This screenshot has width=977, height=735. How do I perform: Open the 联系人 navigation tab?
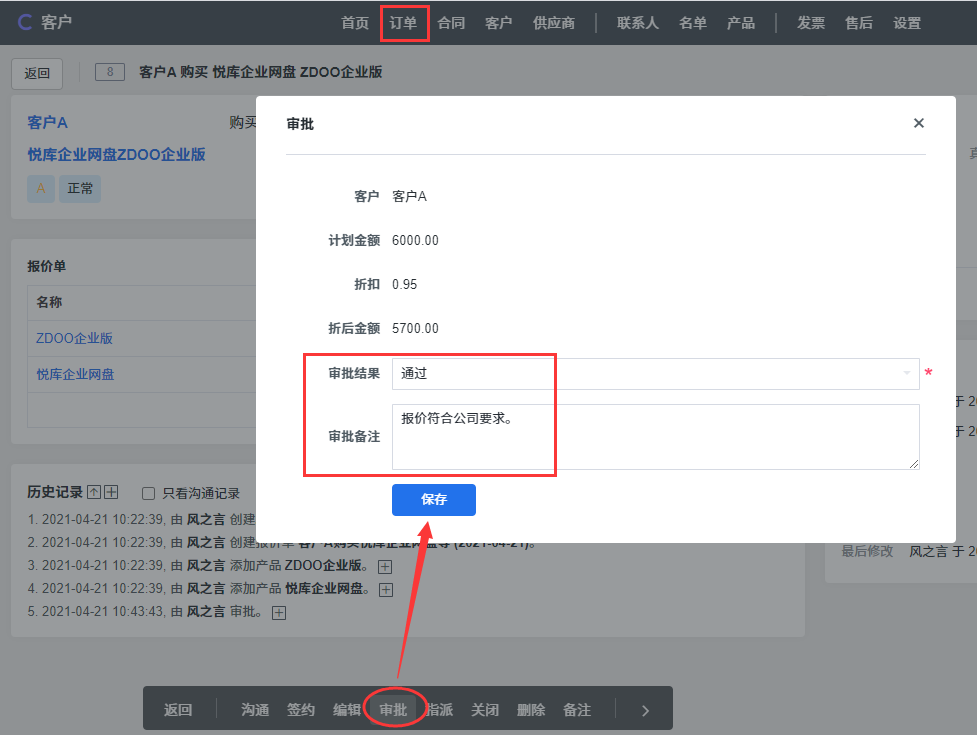point(637,23)
